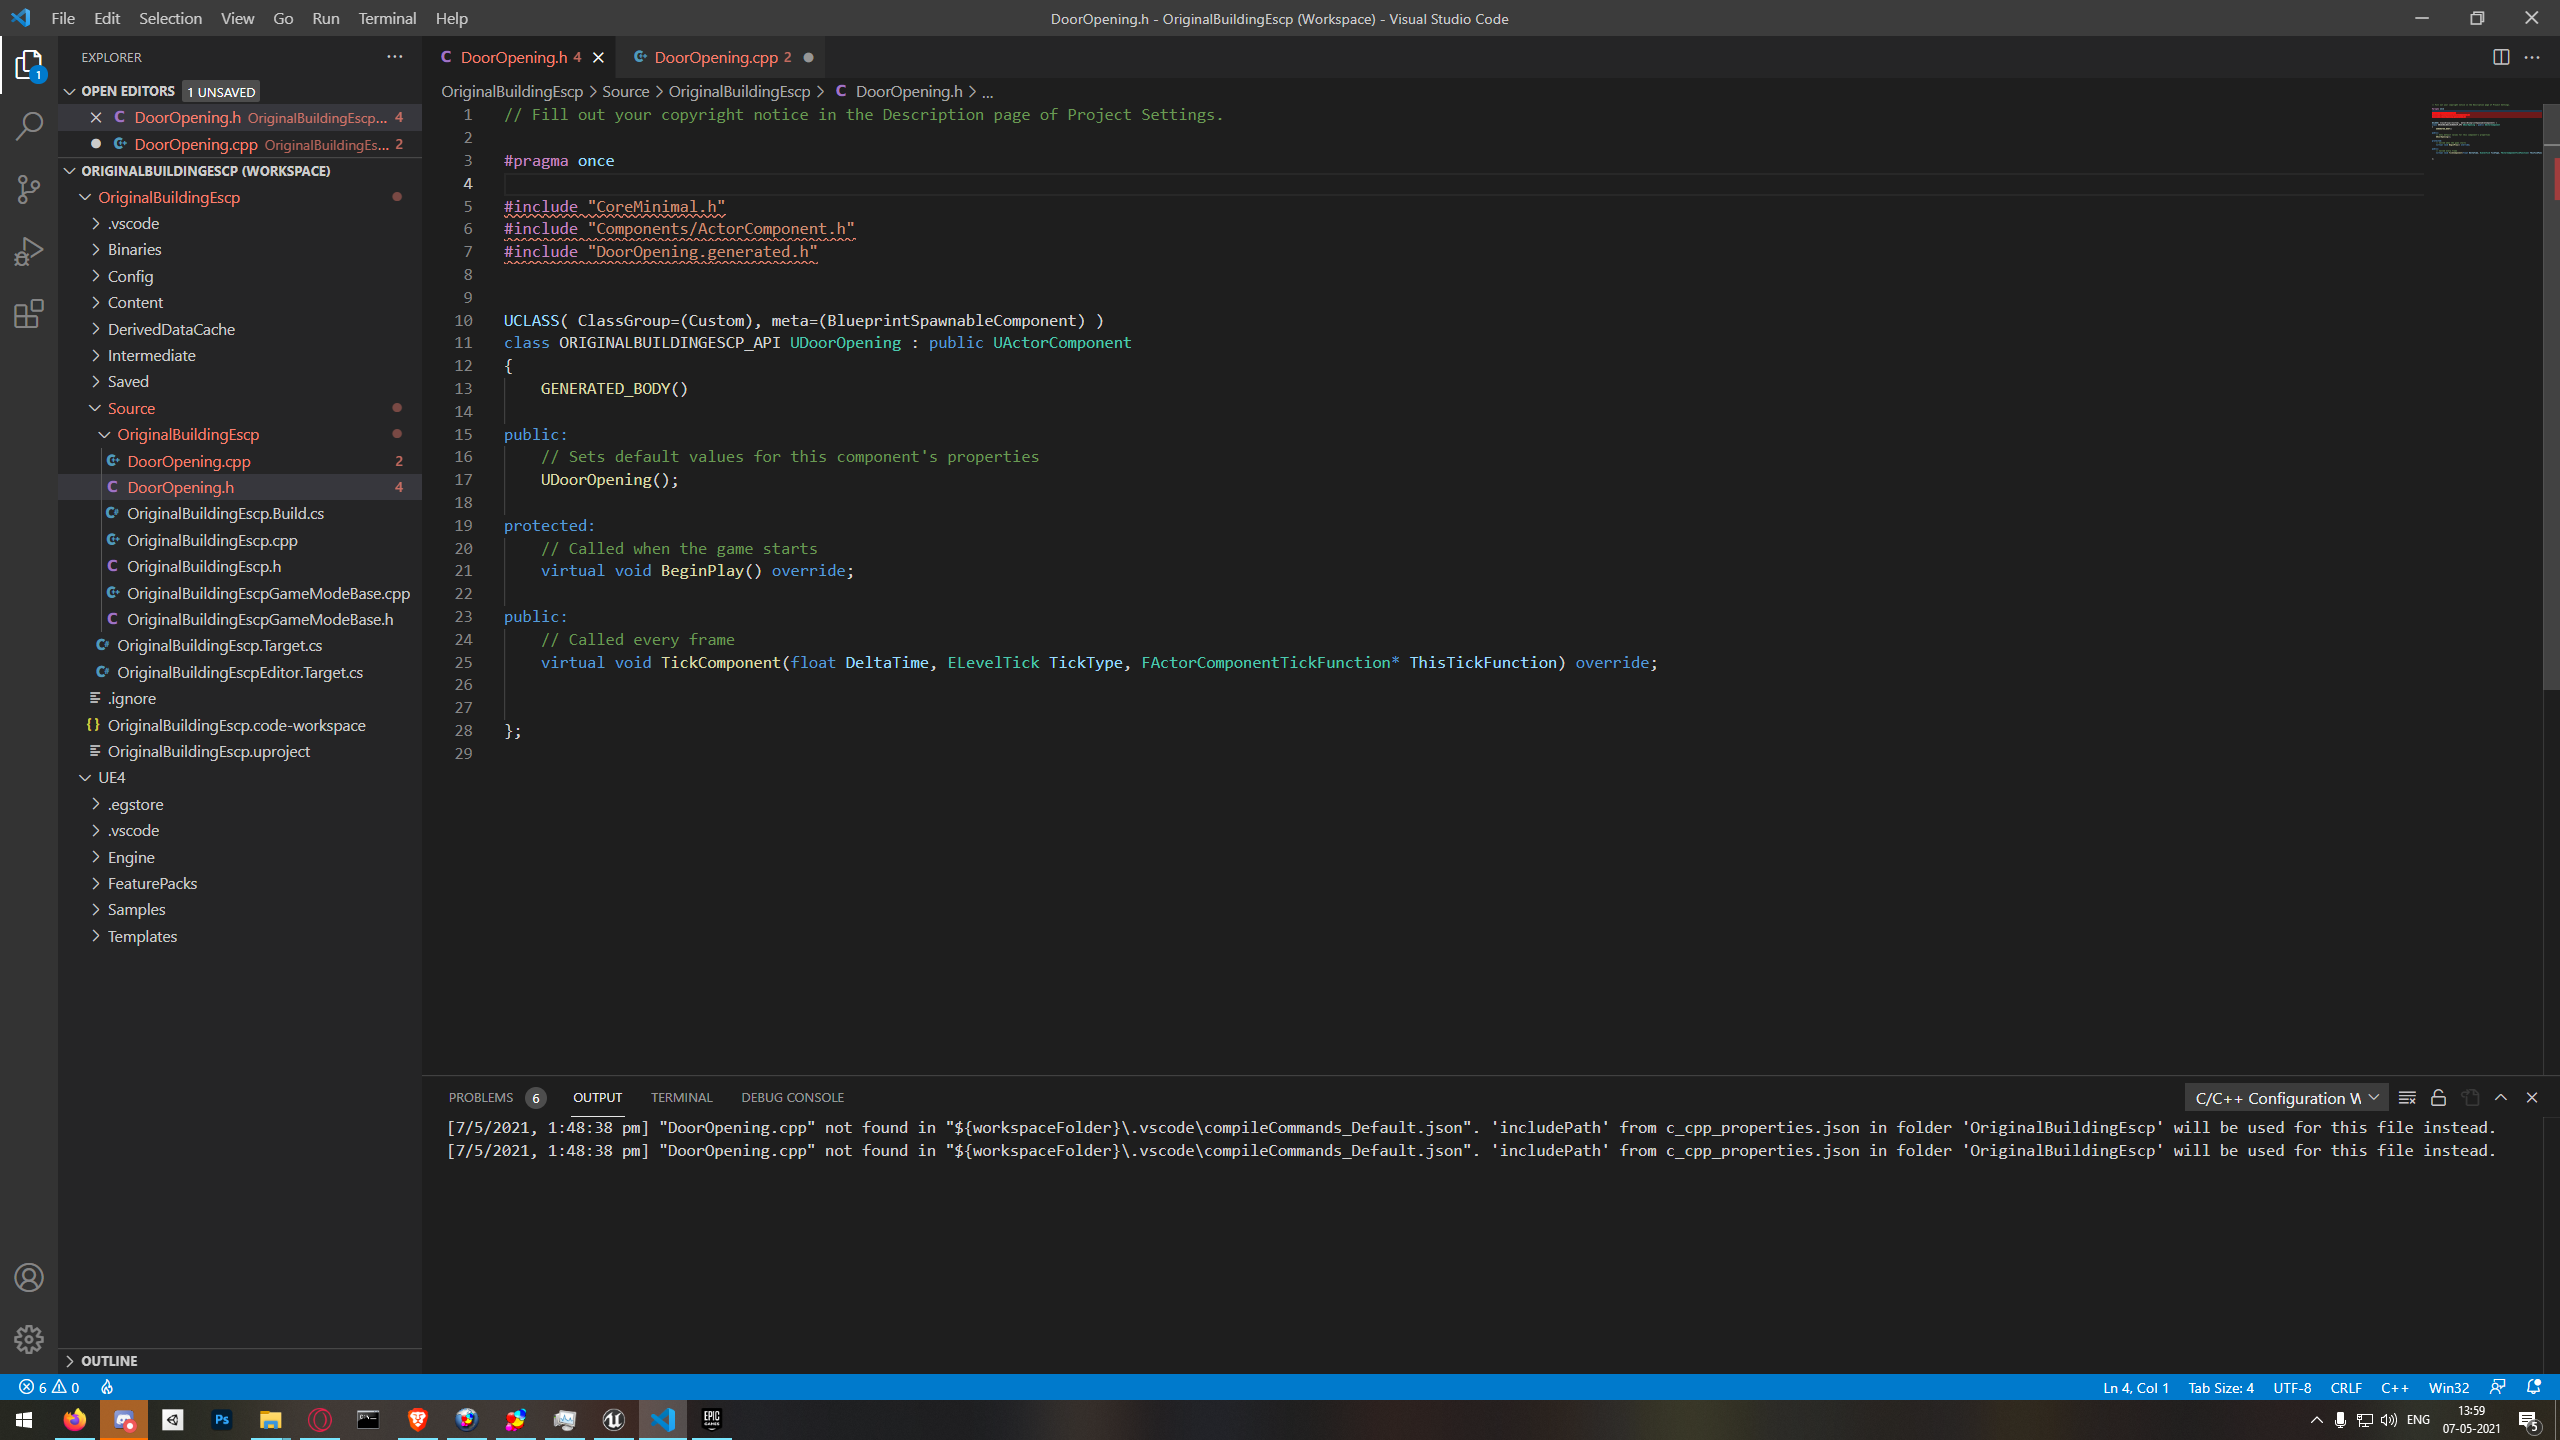Expand the Intermediate folder
Image resolution: width=2560 pixels, height=1440 pixels.
point(151,355)
